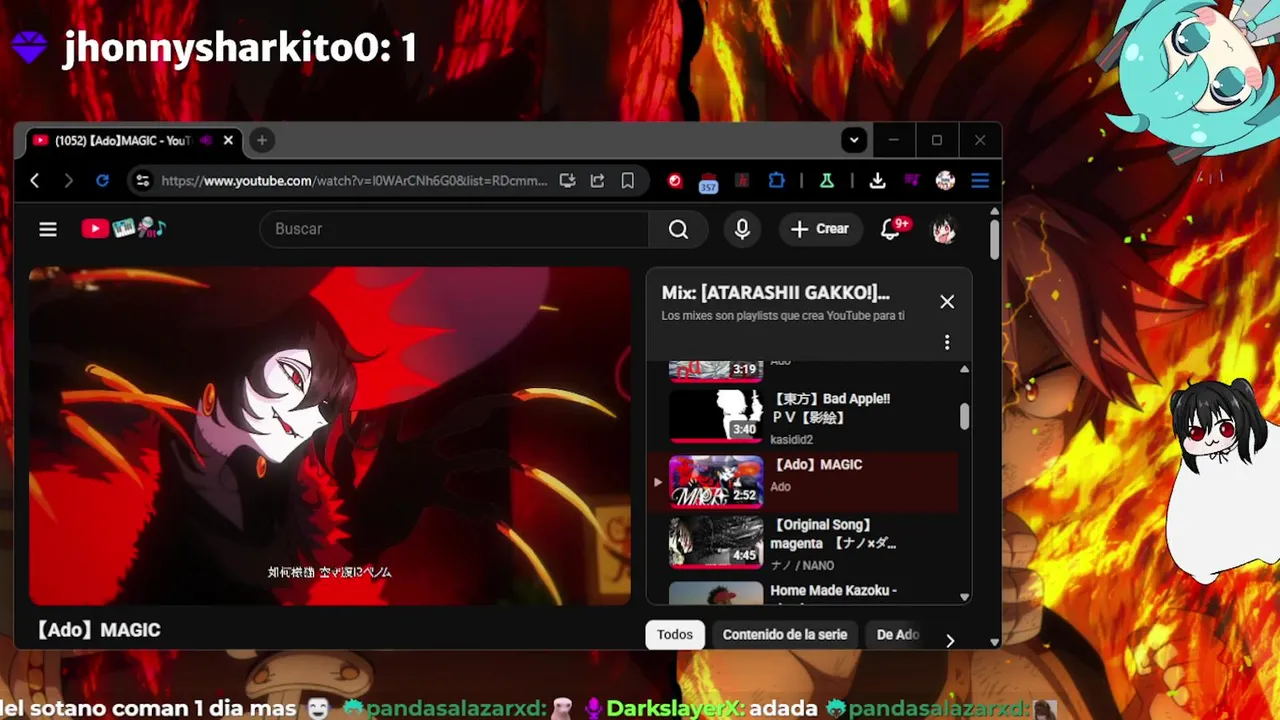Submit search with magnifier button
This screenshot has height=720, width=1280.
click(678, 229)
